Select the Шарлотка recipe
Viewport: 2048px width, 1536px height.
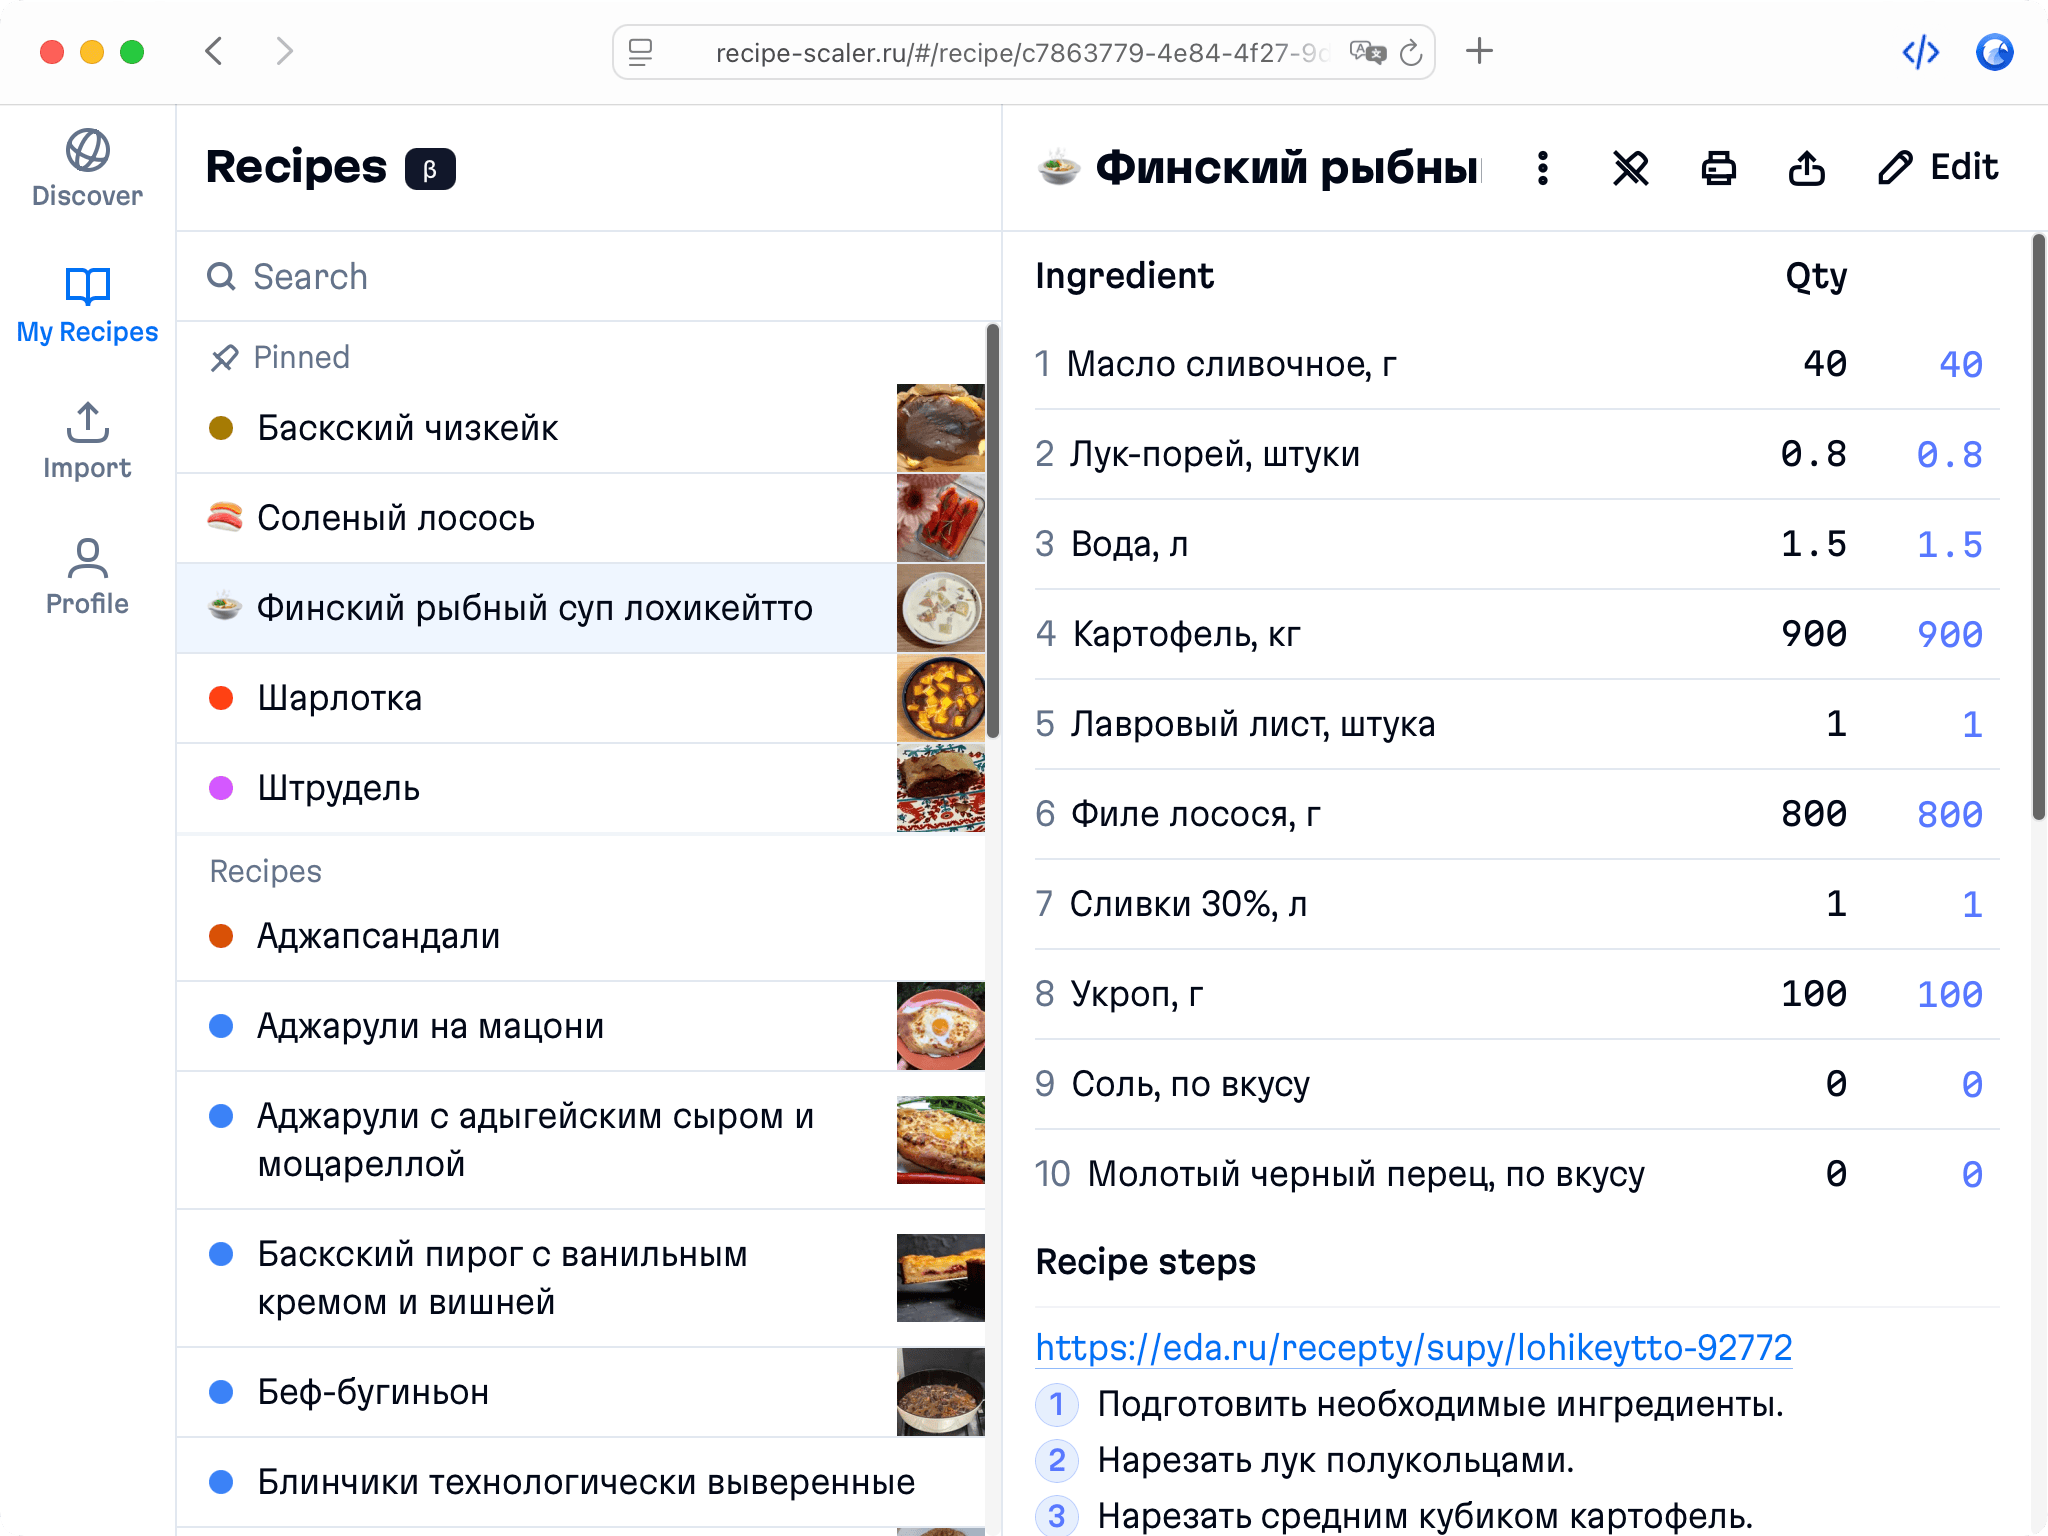[340, 698]
